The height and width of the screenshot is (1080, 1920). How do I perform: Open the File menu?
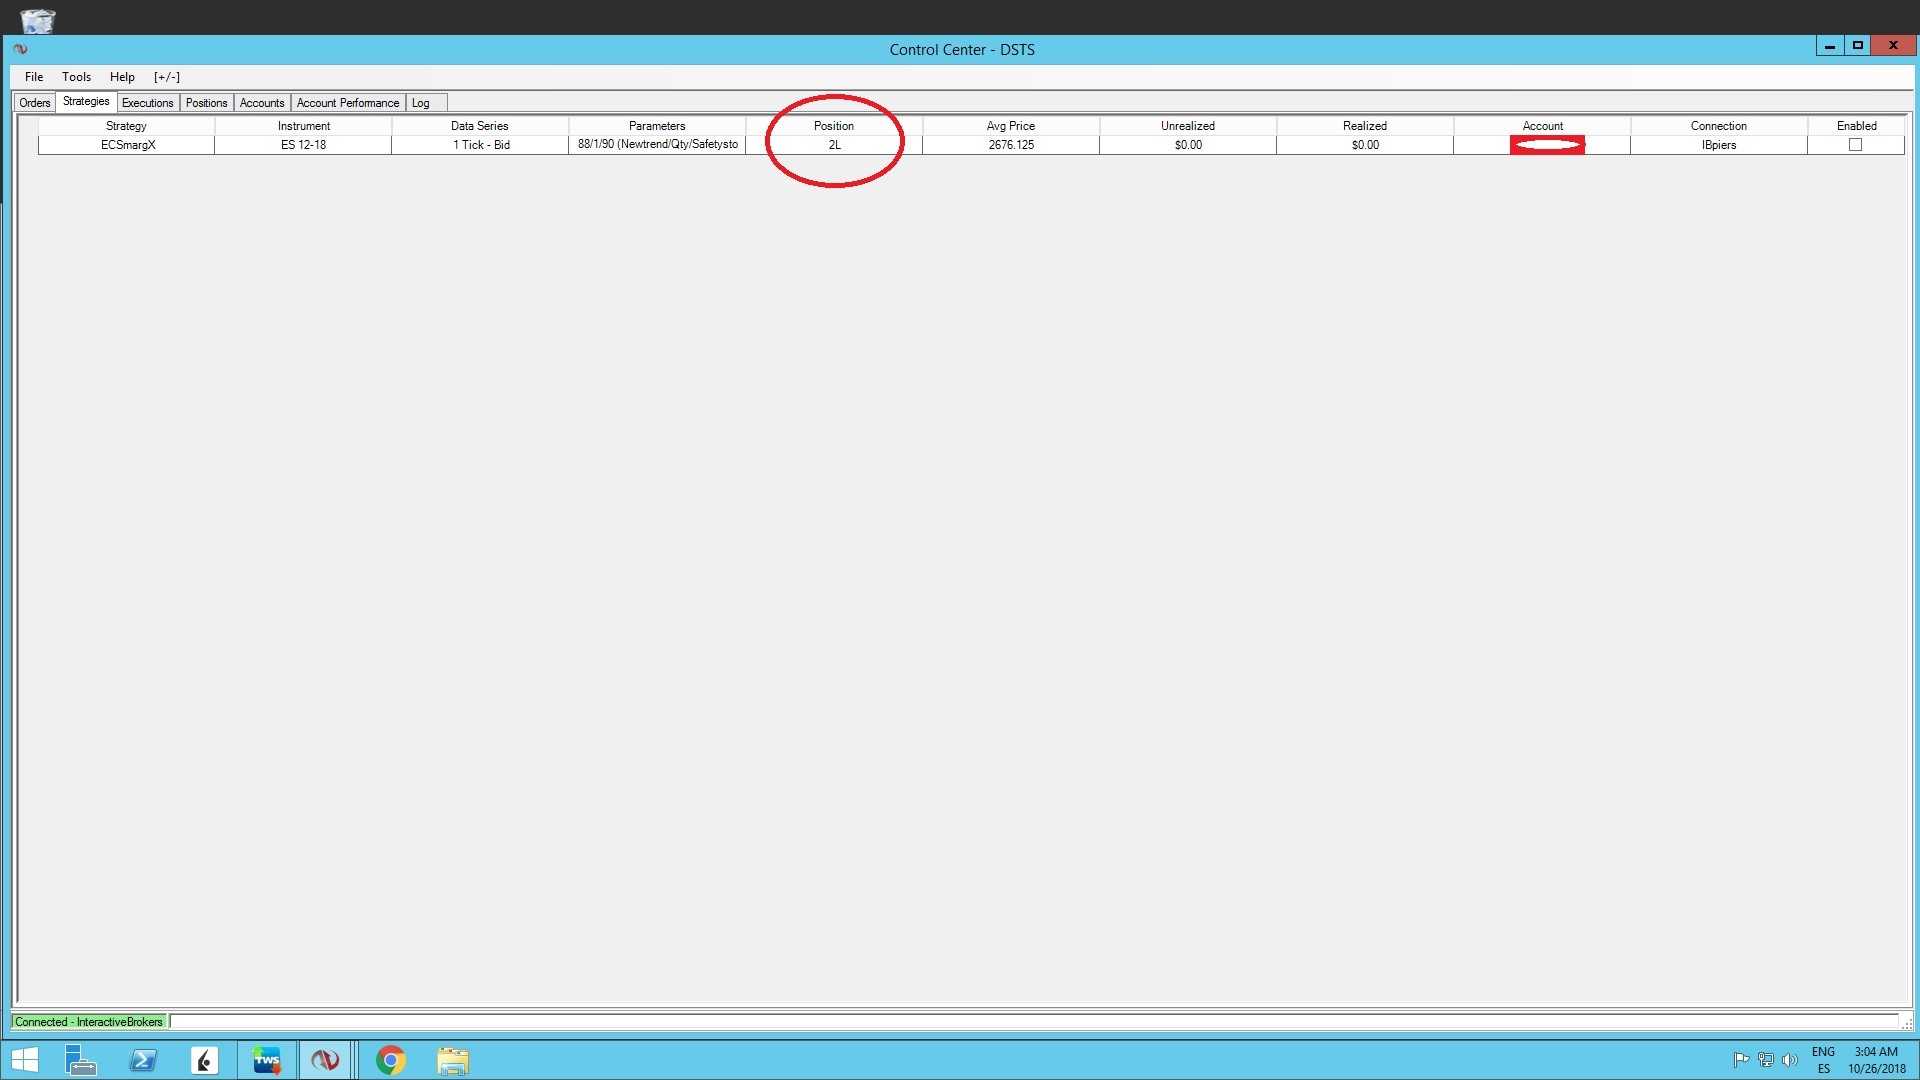[34, 77]
